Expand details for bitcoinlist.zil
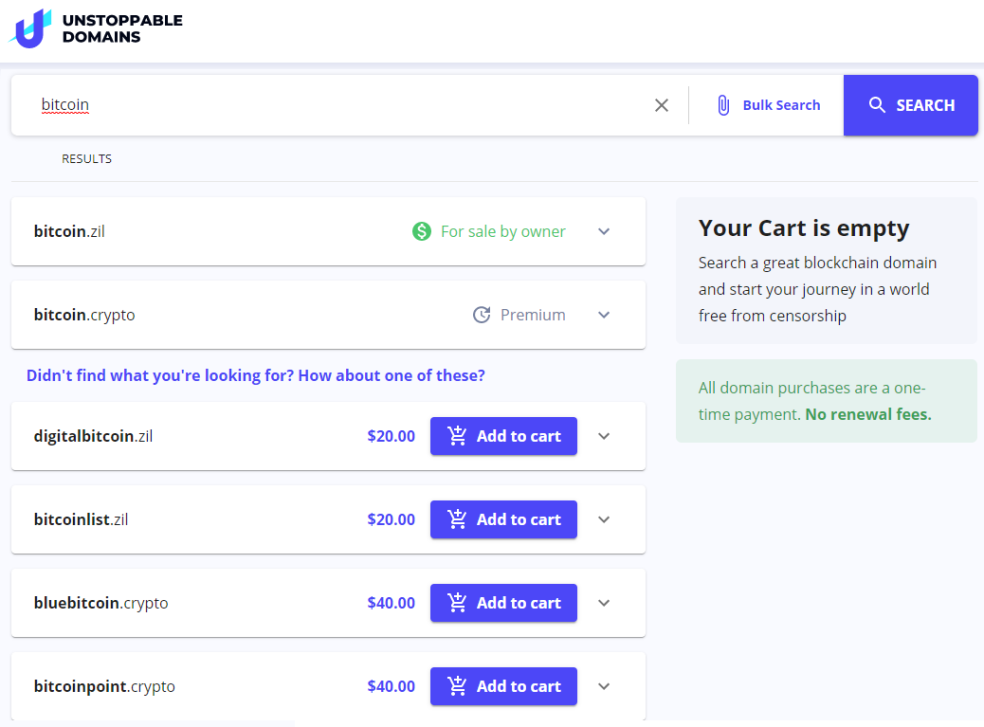Screen dimensions: 984x727 (604, 519)
